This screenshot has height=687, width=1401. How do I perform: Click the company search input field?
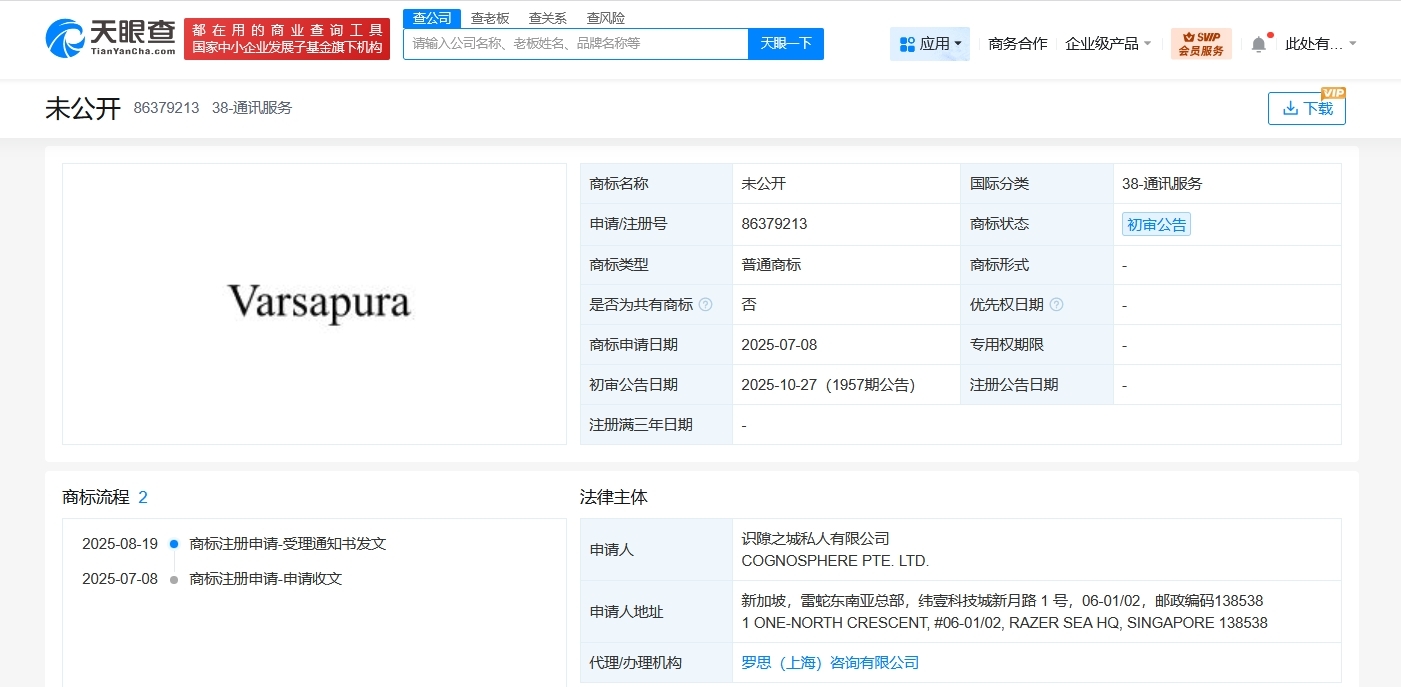(x=570, y=43)
